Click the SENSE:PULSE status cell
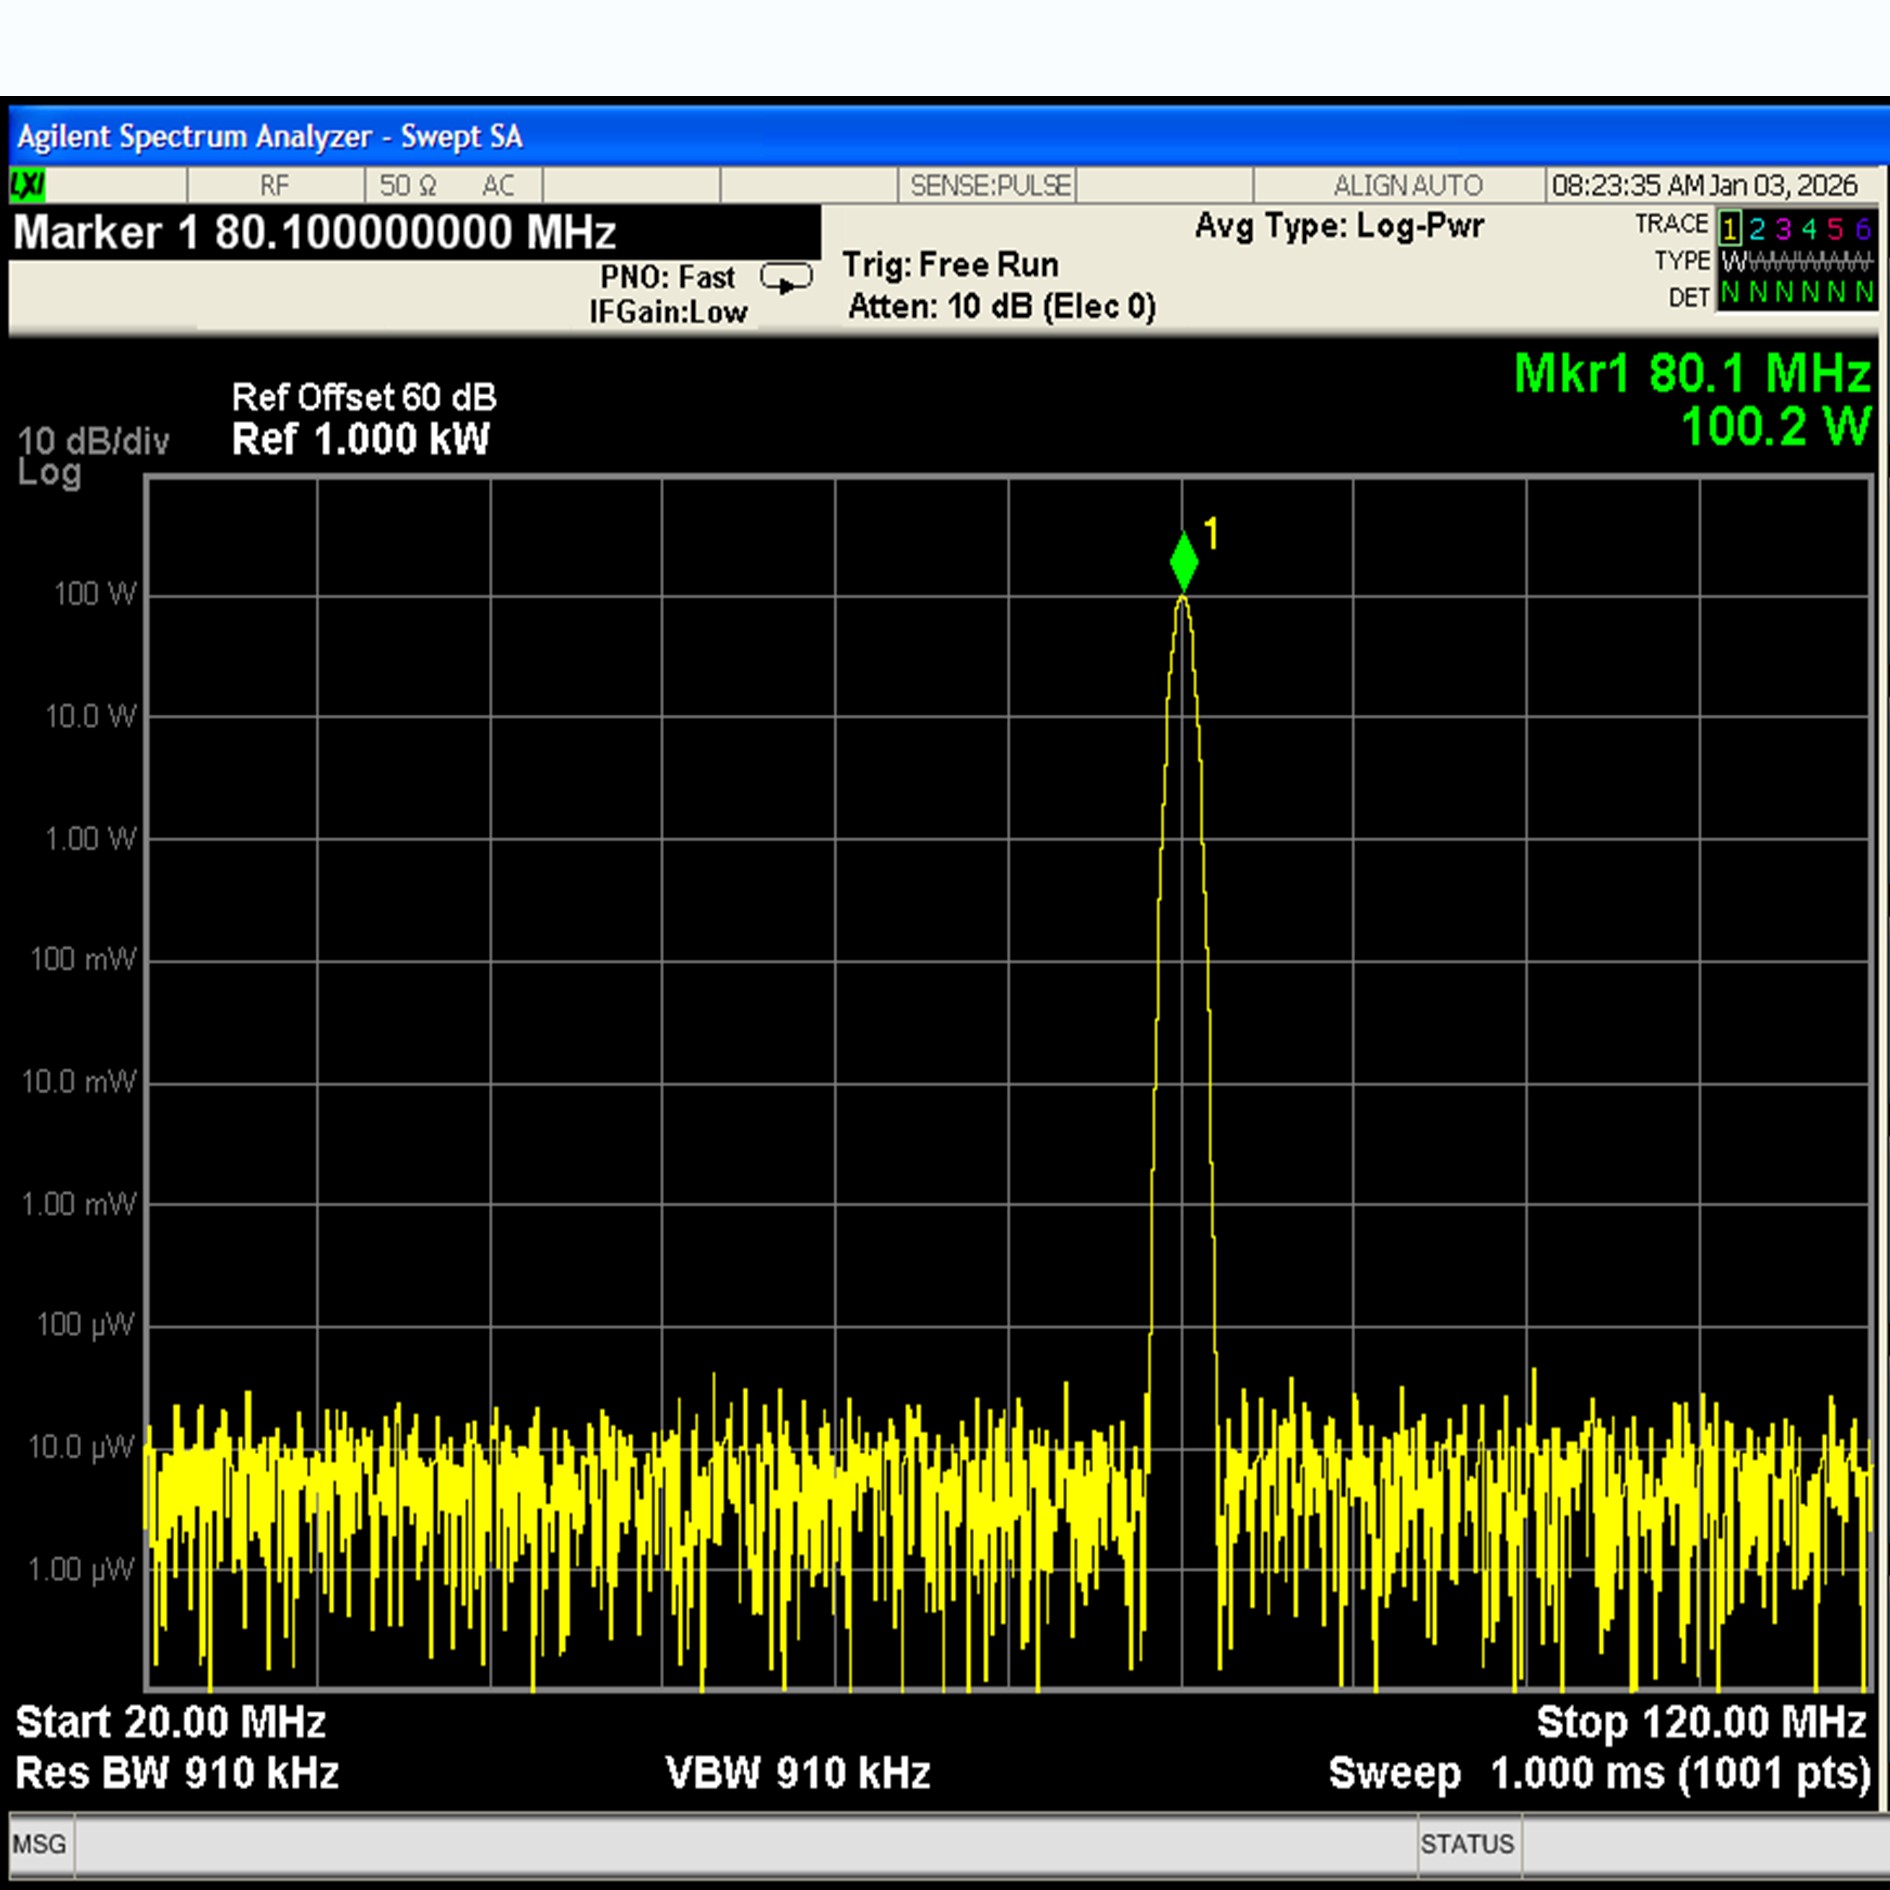1890x1890 pixels. point(989,185)
